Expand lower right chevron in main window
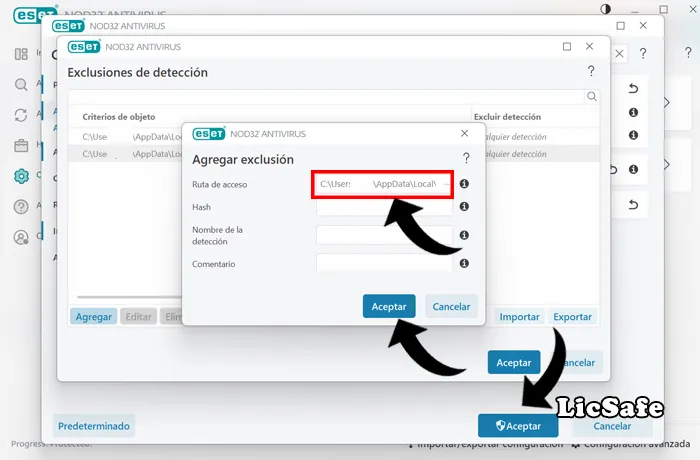This screenshot has width=700, height=460. [667, 164]
